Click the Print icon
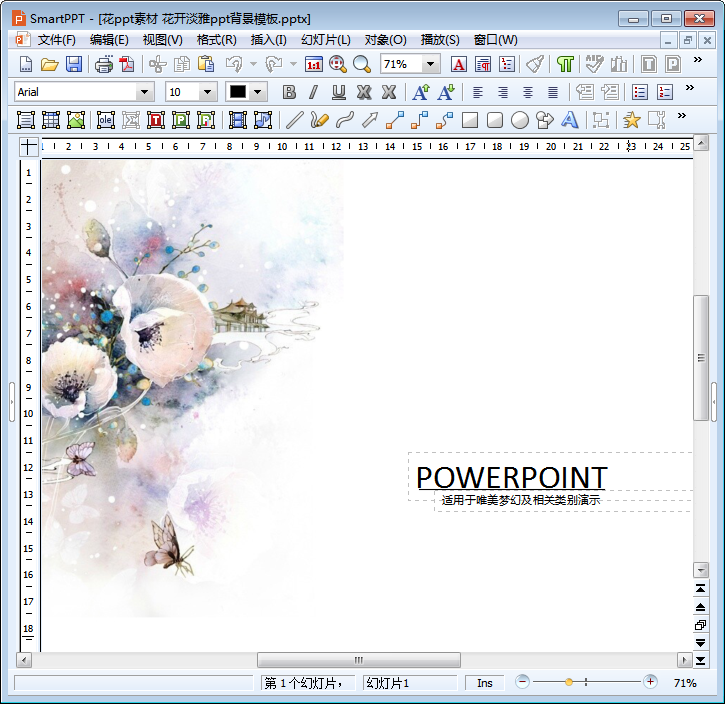This screenshot has height=704, width=725. tap(104, 64)
